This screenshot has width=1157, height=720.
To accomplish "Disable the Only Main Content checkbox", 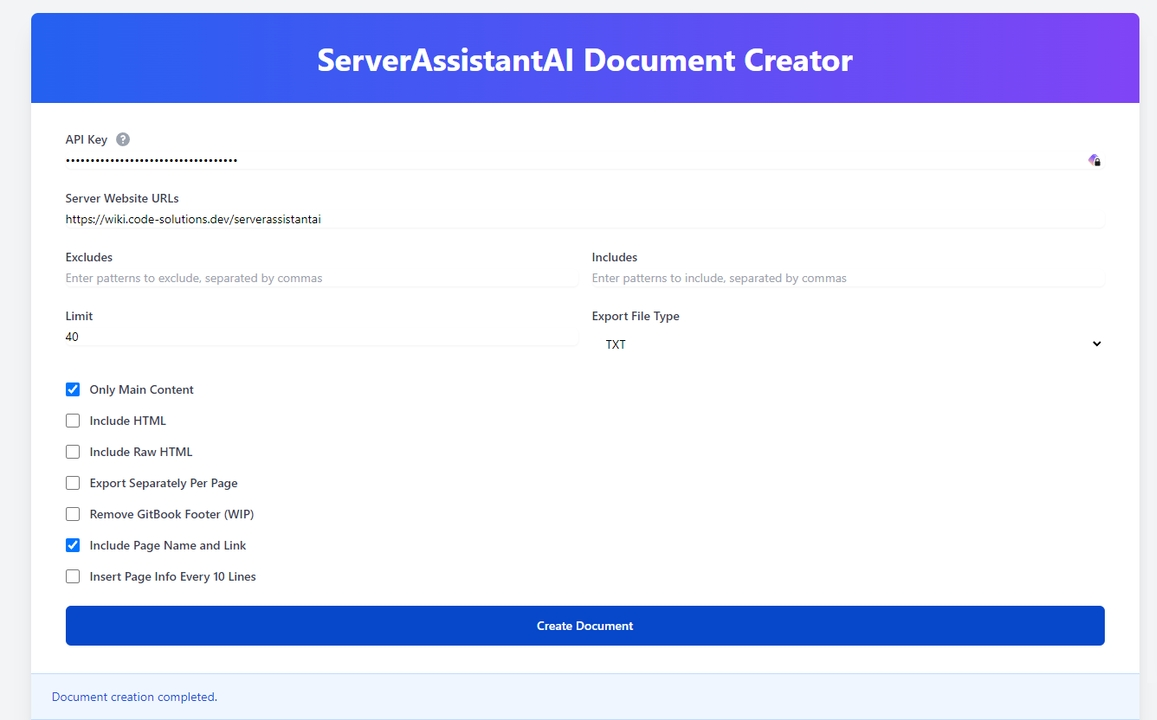I will pos(73,389).
